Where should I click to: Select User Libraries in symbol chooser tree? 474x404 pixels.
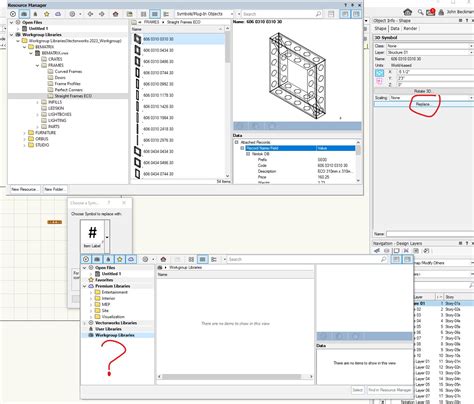108,329
